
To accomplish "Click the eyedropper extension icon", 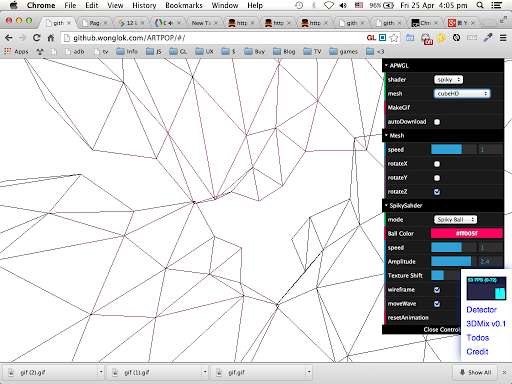I will point(488,38).
